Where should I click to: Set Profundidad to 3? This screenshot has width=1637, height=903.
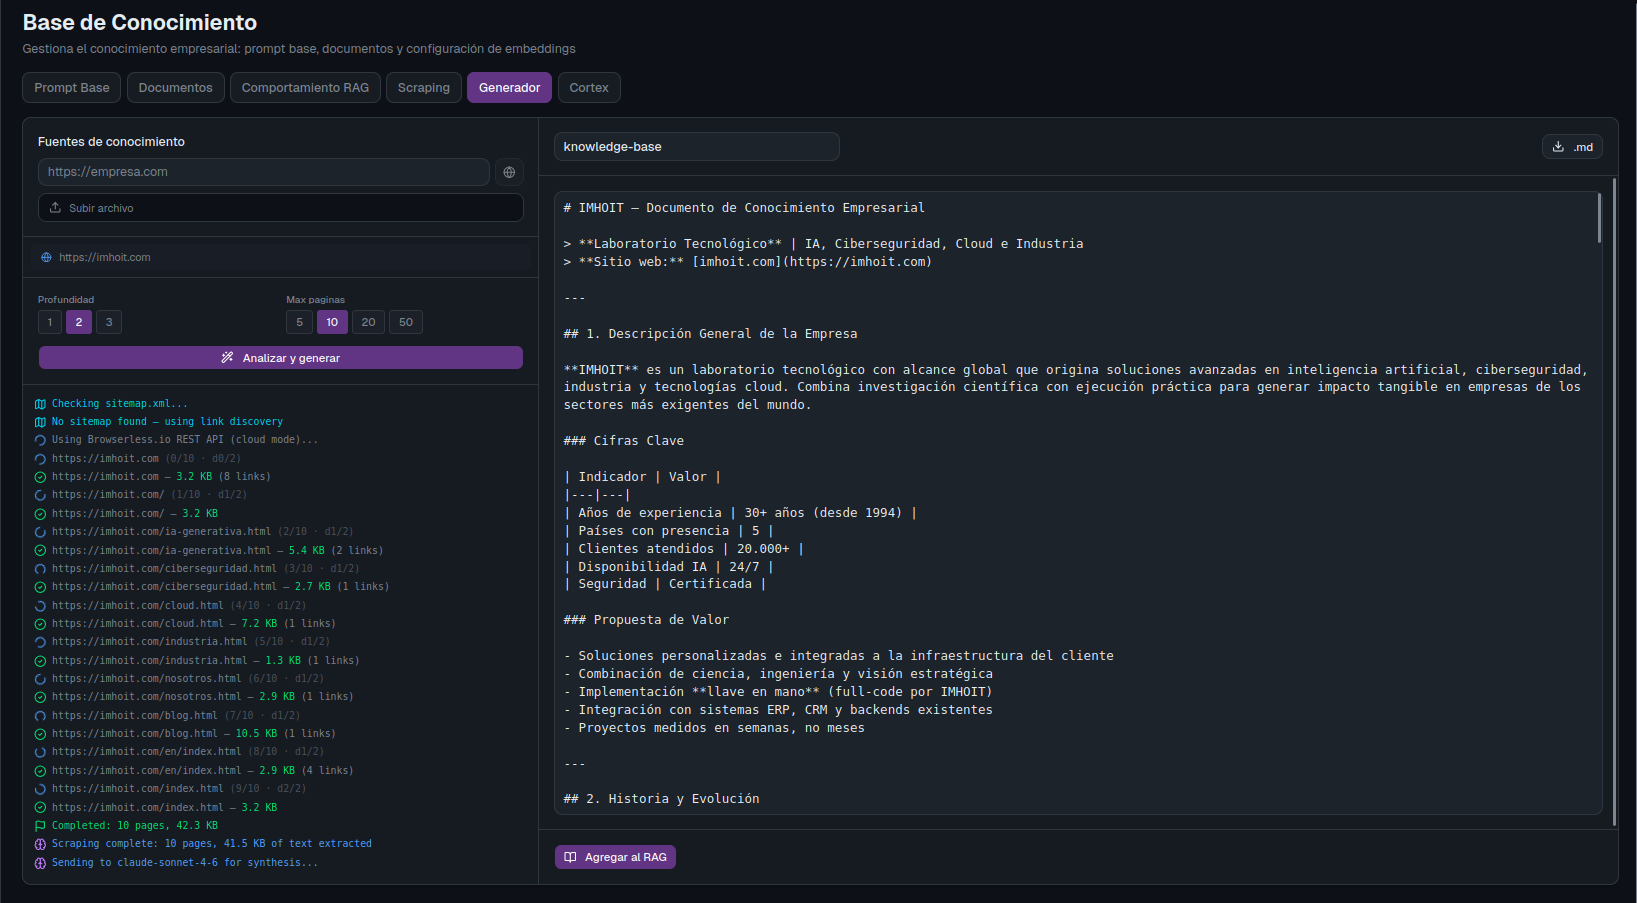pos(109,322)
